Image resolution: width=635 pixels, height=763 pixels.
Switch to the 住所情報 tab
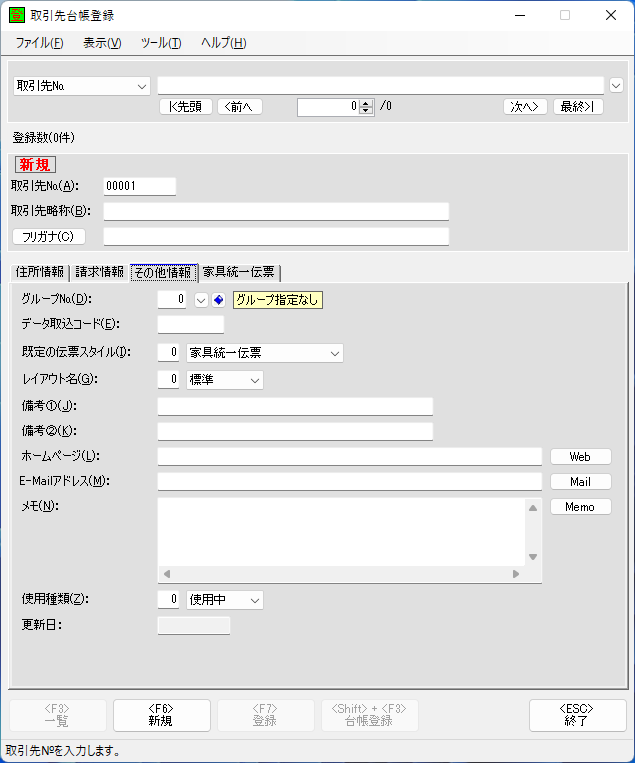(40, 272)
